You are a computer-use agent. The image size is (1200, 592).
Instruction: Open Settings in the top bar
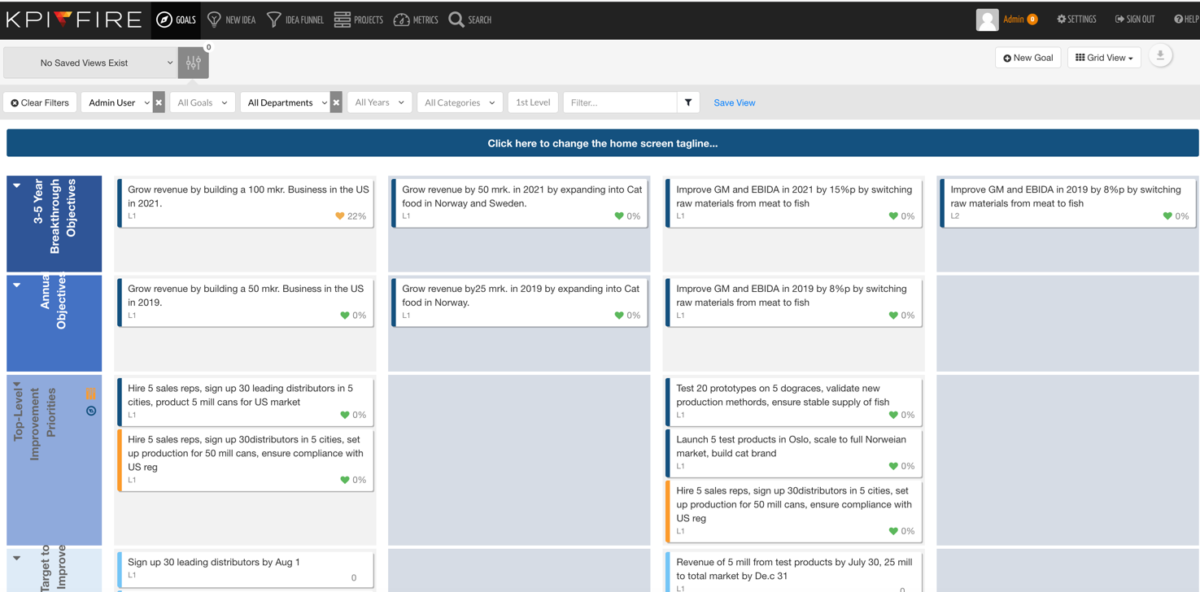1077,19
